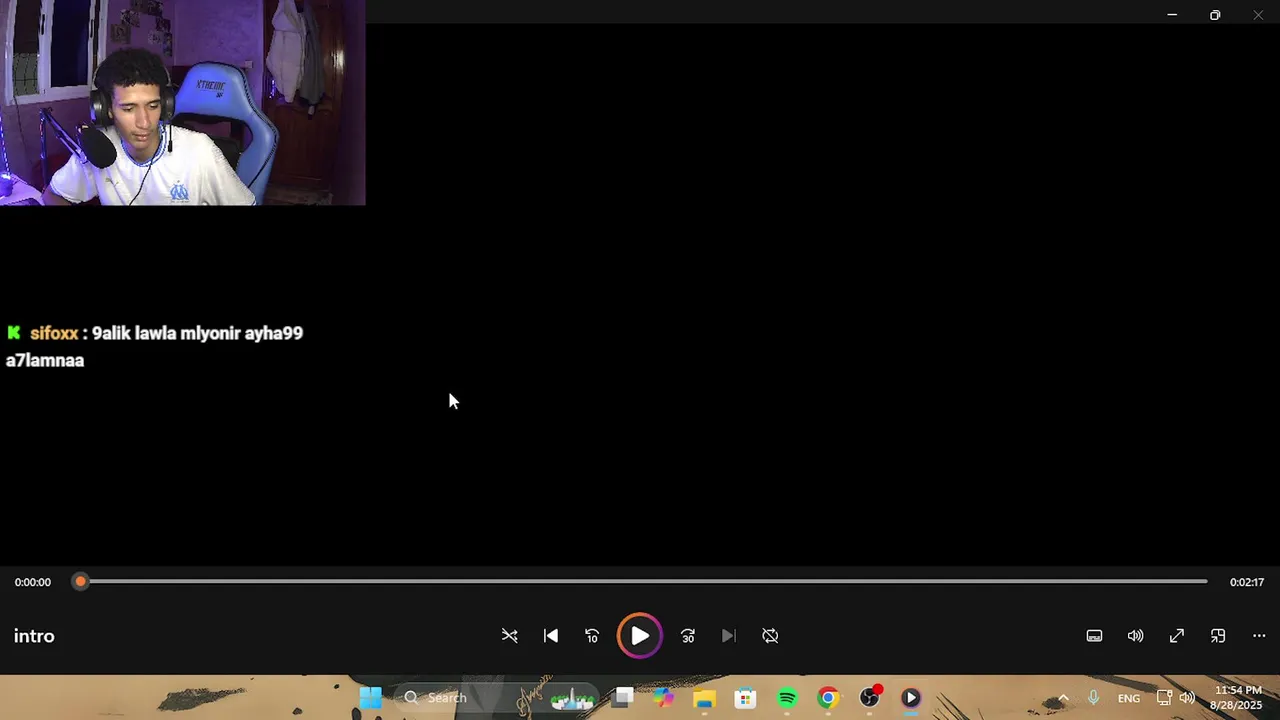Switch to full screen view

pyautogui.click(x=1177, y=636)
